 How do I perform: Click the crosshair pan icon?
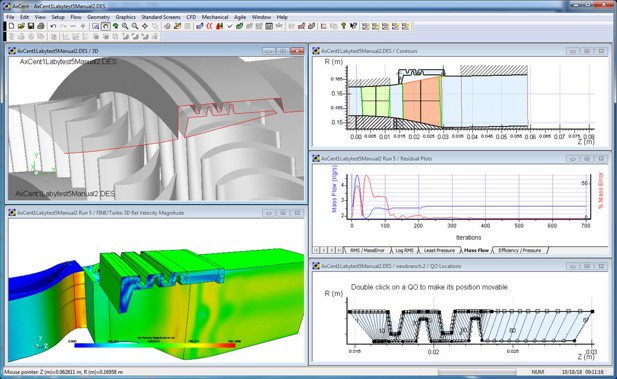[145, 26]
